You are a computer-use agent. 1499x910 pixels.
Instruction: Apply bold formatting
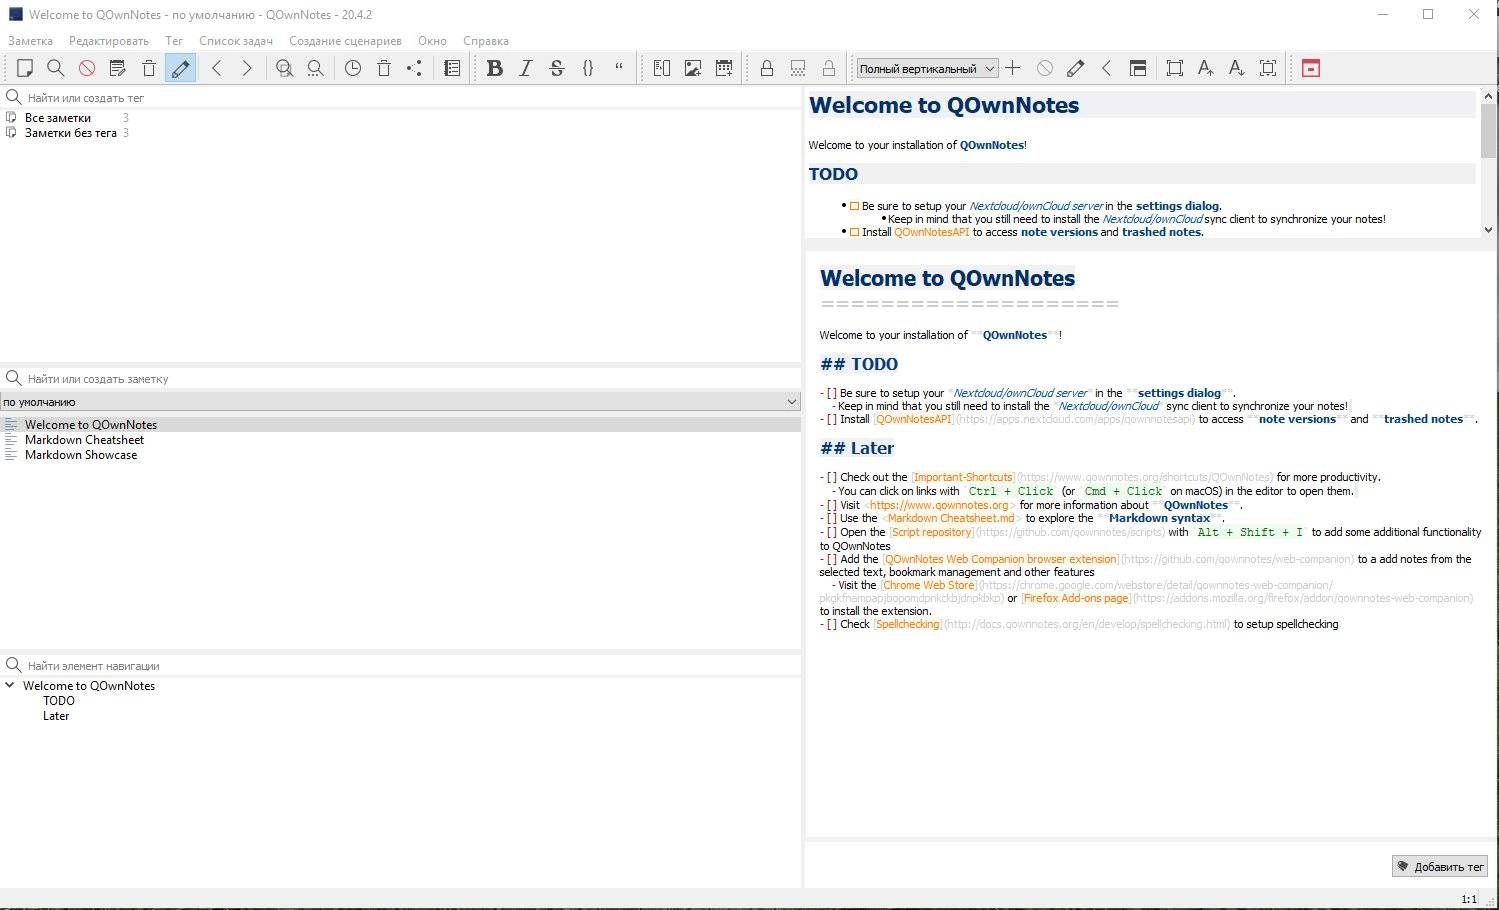[494, 68]
